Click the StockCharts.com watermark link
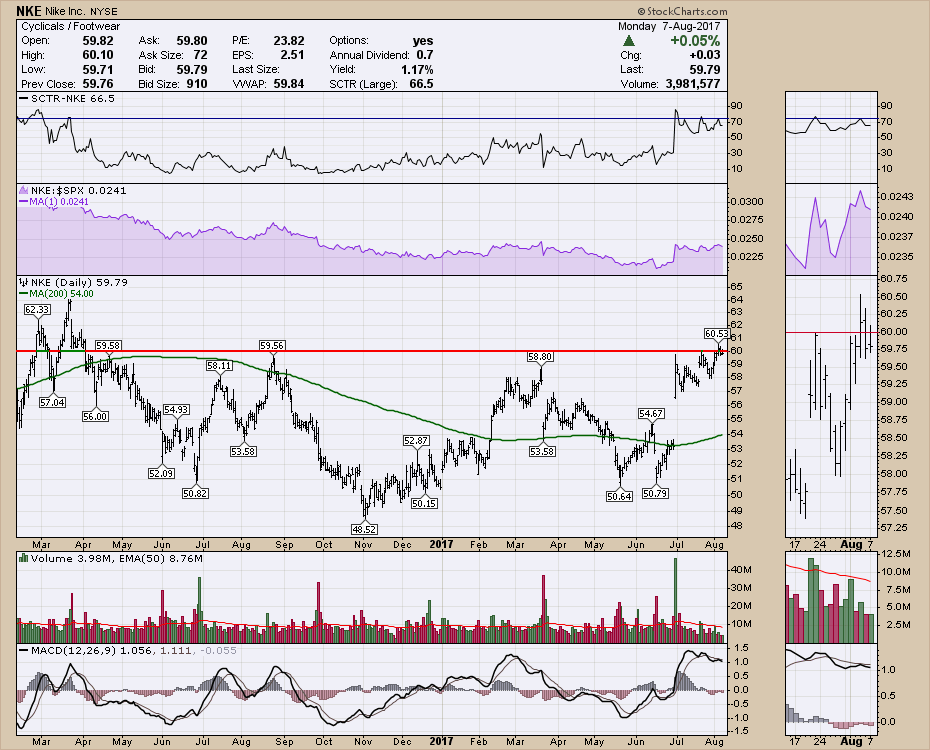The width and height of the screenshot is (930, 750). (x=683, y=11)
